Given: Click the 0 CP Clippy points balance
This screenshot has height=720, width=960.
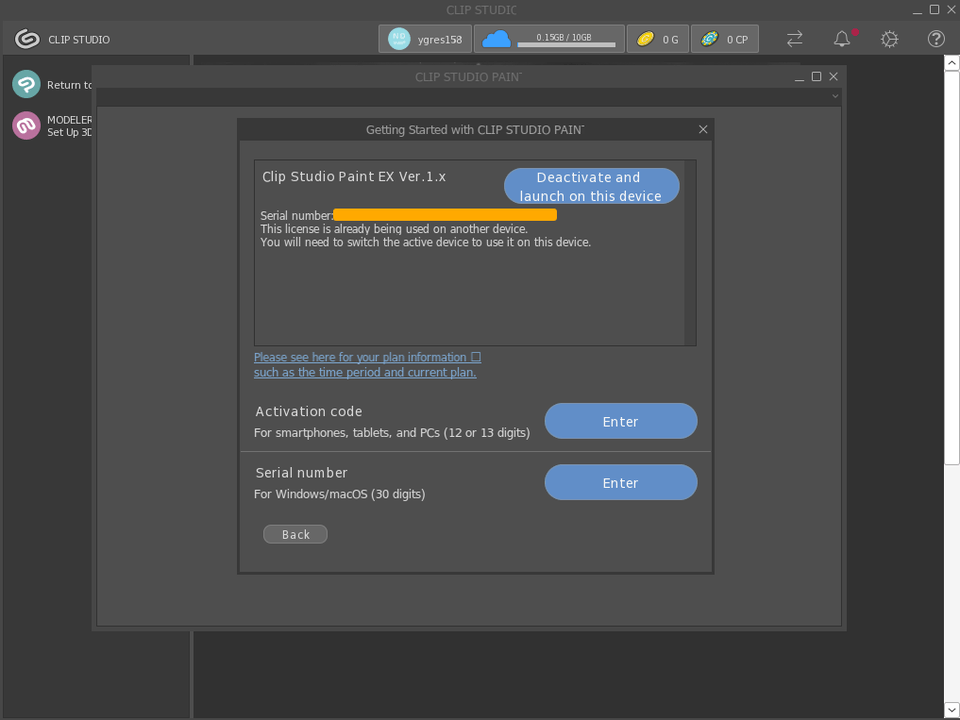Looking at the screenshot, I should point(725,39).
